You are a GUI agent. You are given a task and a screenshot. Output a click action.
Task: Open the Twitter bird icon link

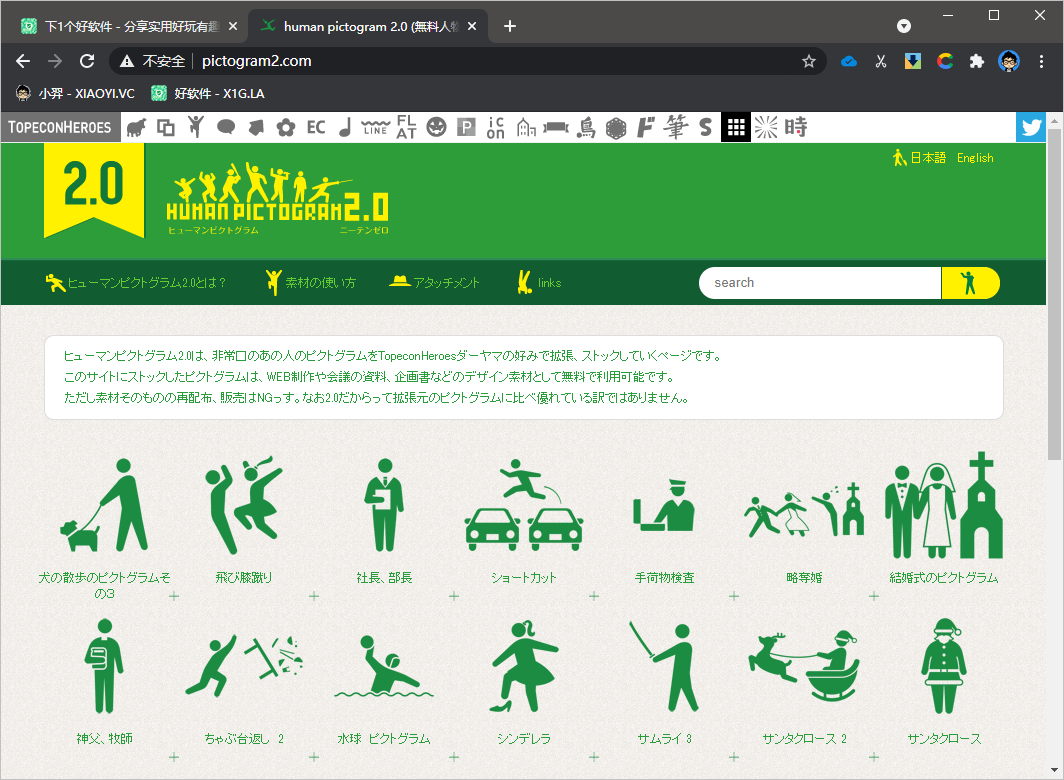pos(1030,127)
